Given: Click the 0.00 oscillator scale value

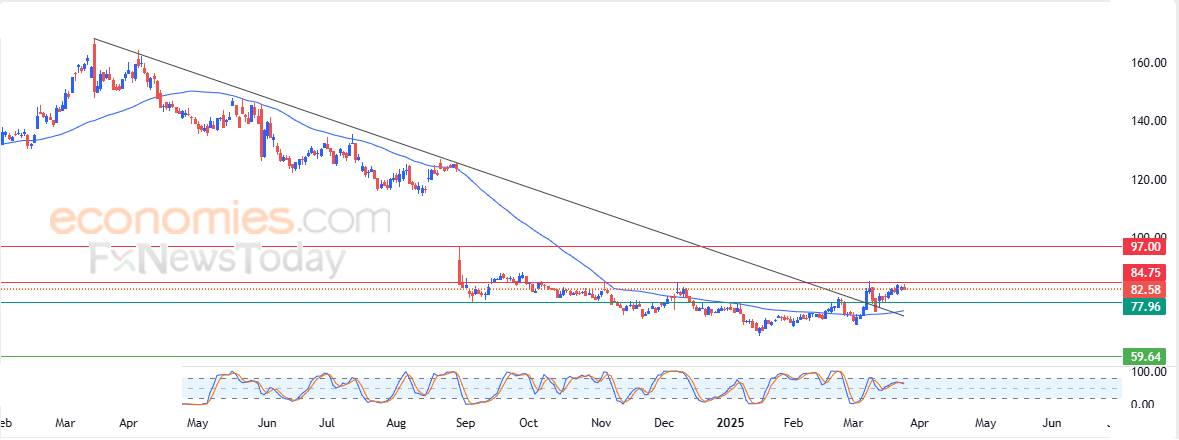Looking at the screenshot, I should point(1143,405).
